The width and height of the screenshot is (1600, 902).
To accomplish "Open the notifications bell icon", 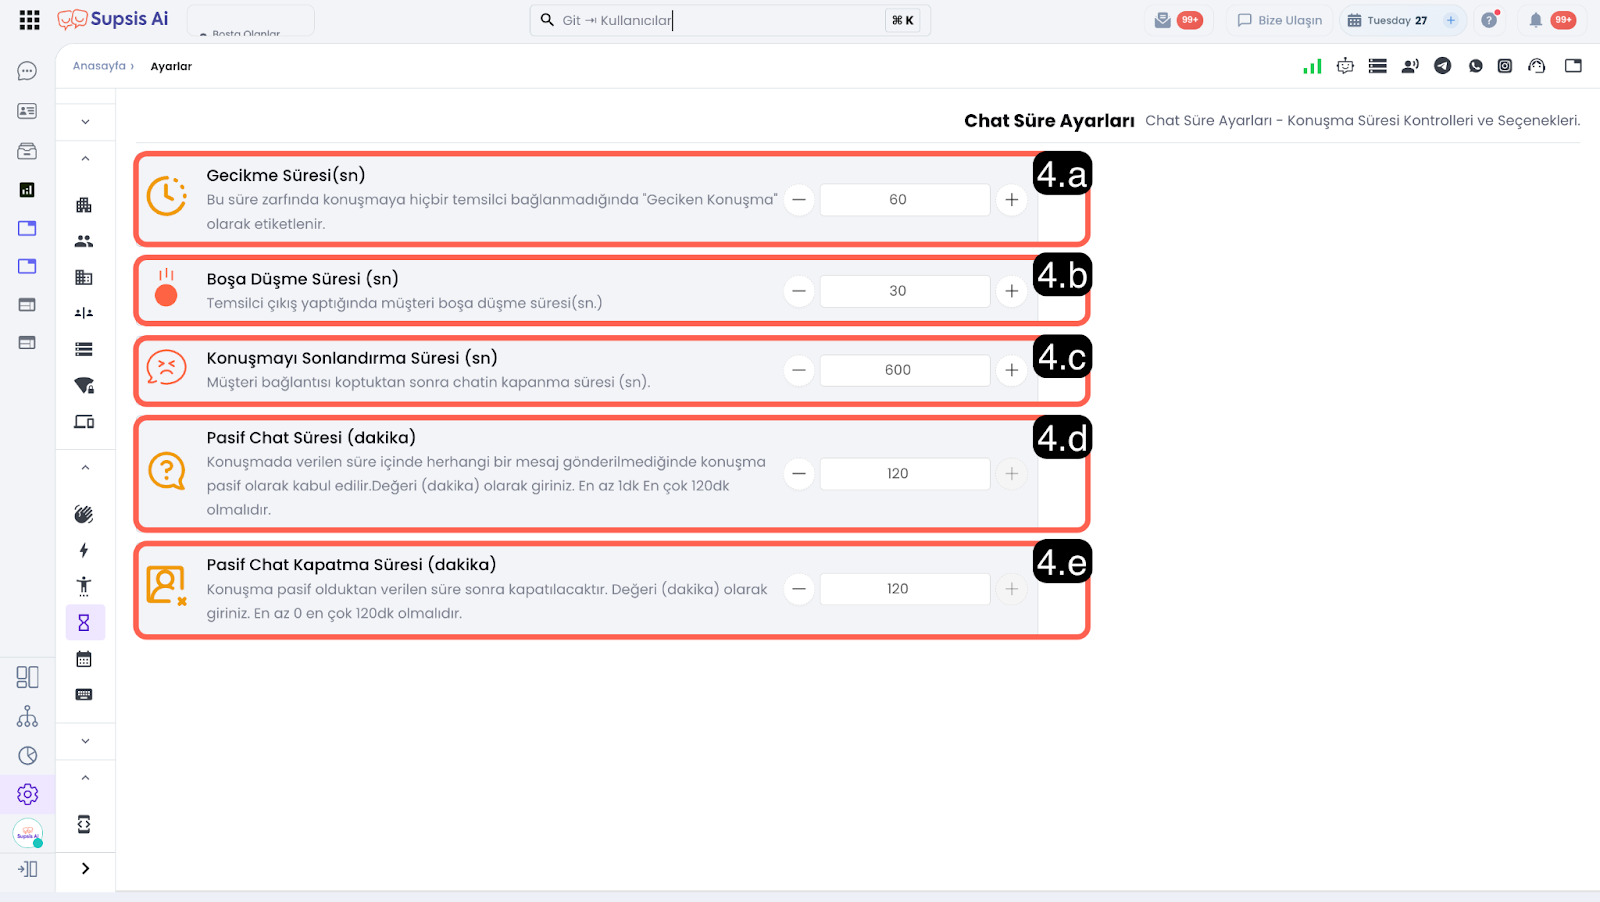I will coord(1535,20).
